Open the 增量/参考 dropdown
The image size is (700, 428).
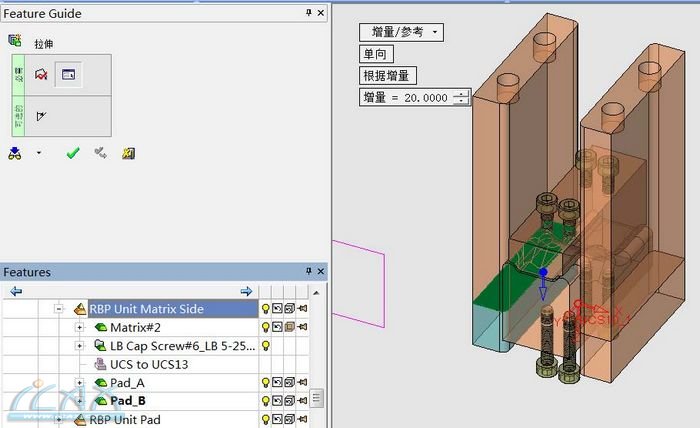400,32
